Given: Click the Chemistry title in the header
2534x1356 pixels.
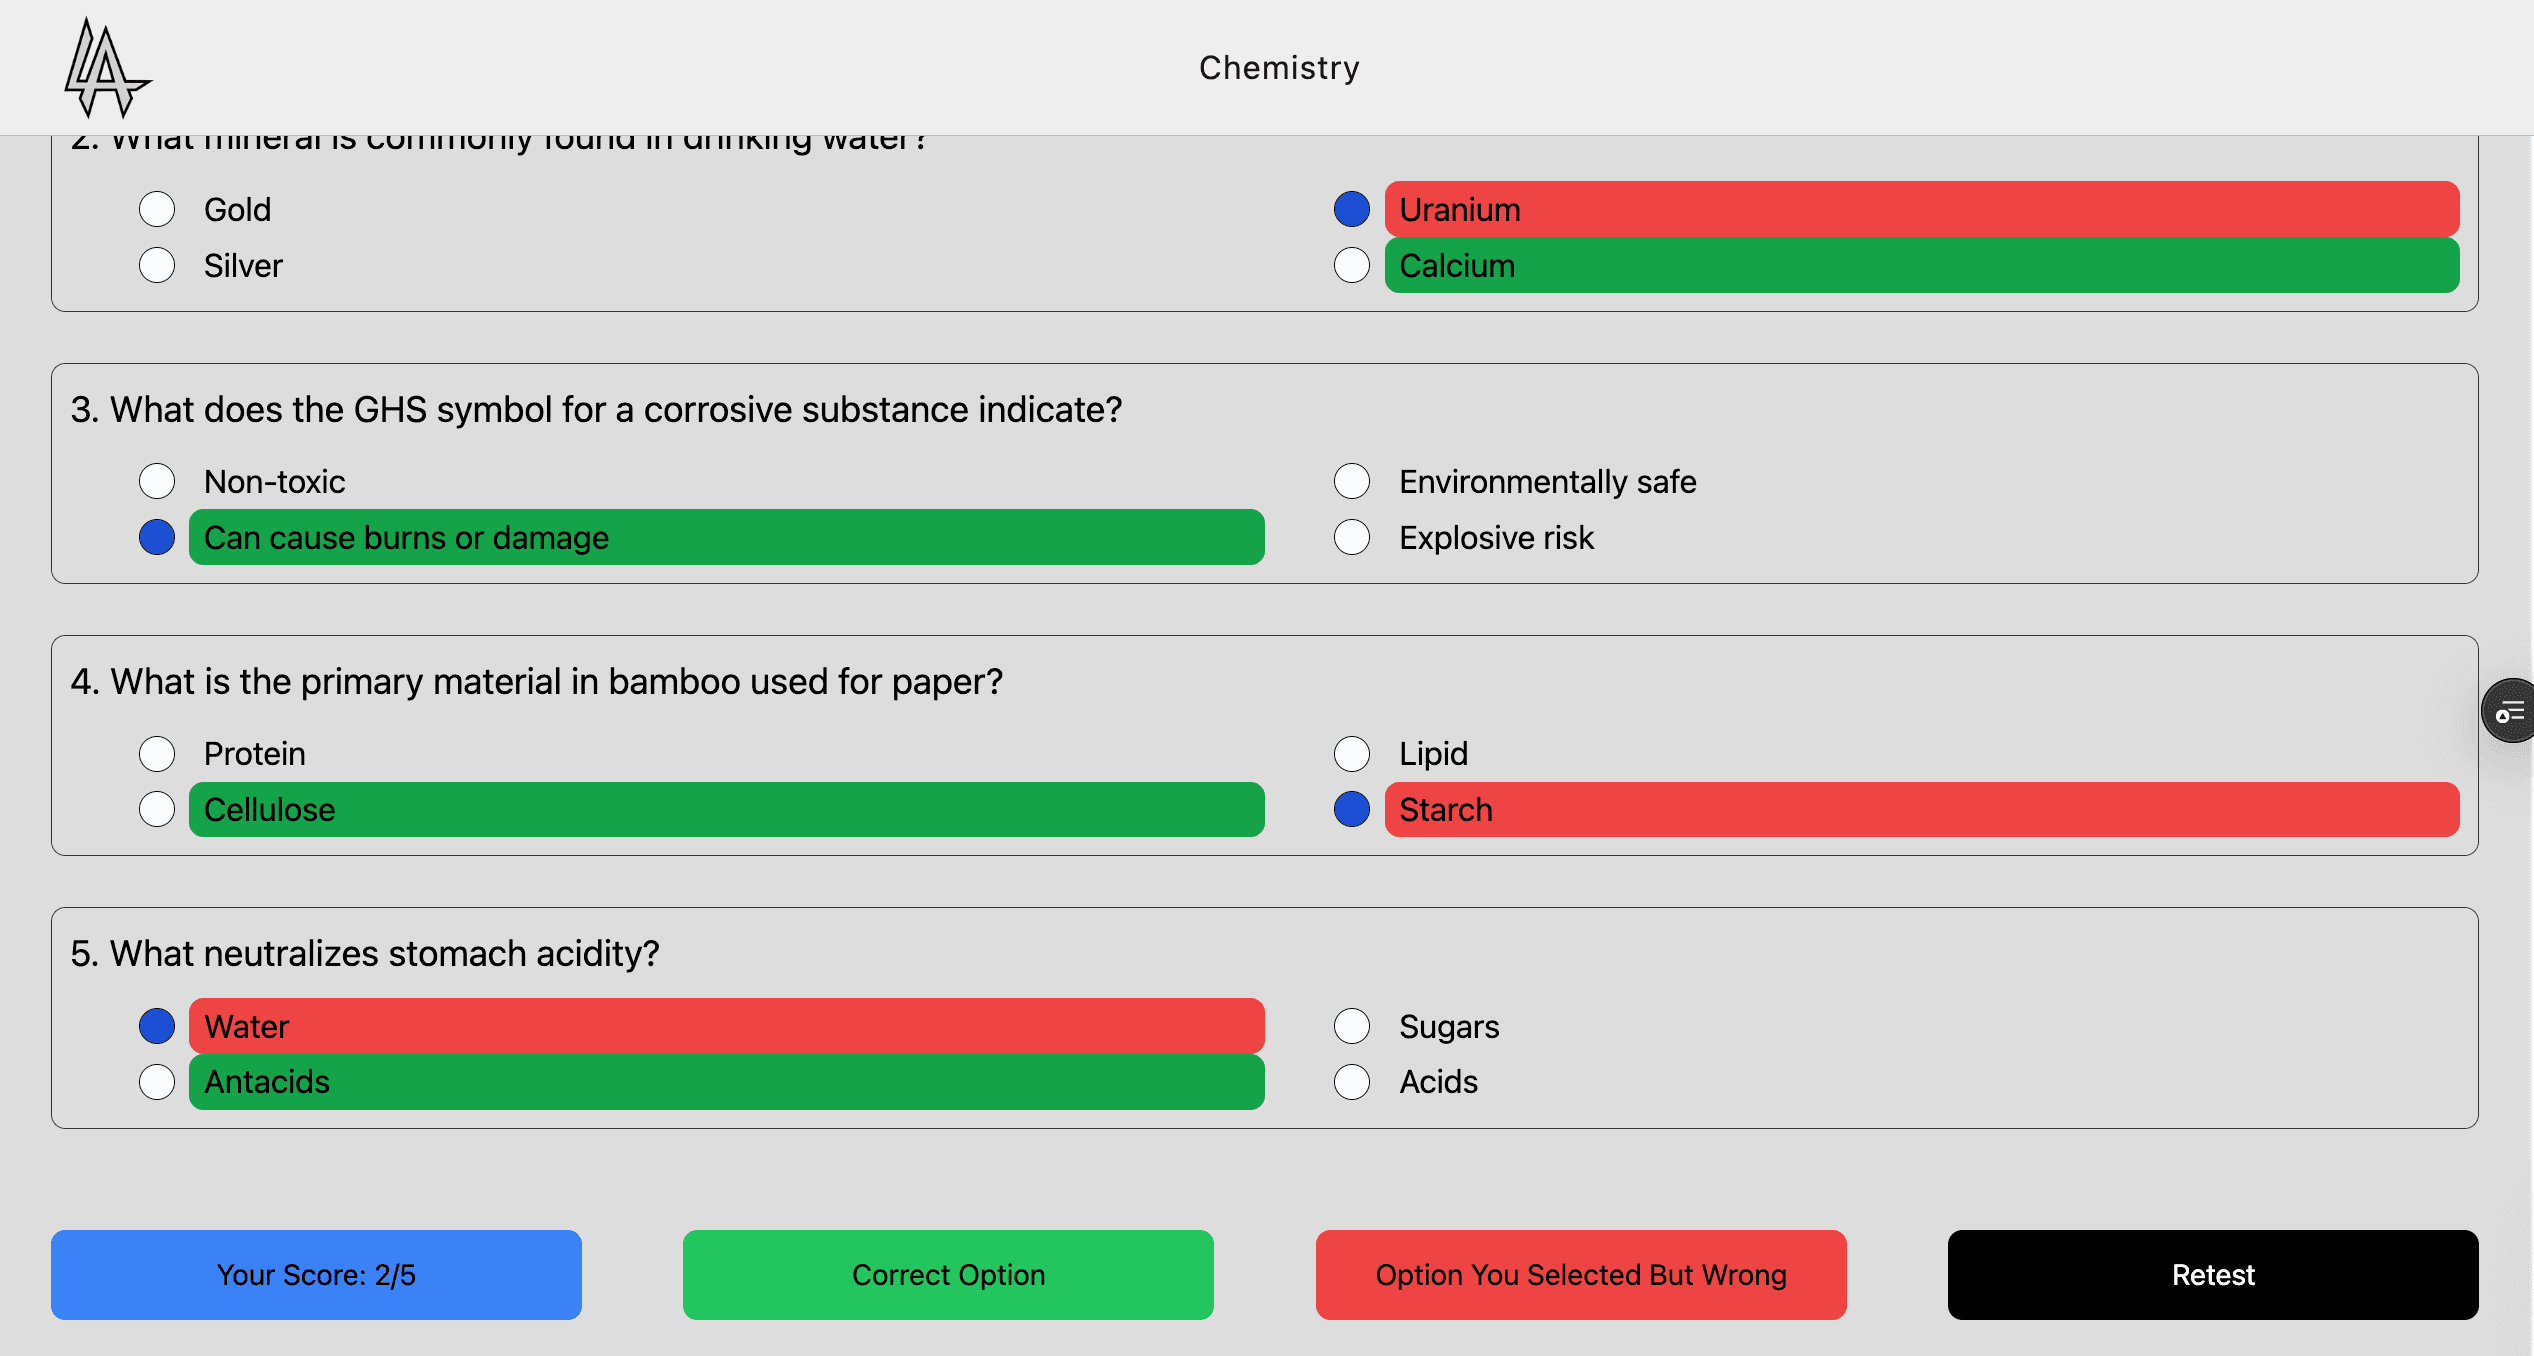Looking at the screenshot, I should point(1278,67).
